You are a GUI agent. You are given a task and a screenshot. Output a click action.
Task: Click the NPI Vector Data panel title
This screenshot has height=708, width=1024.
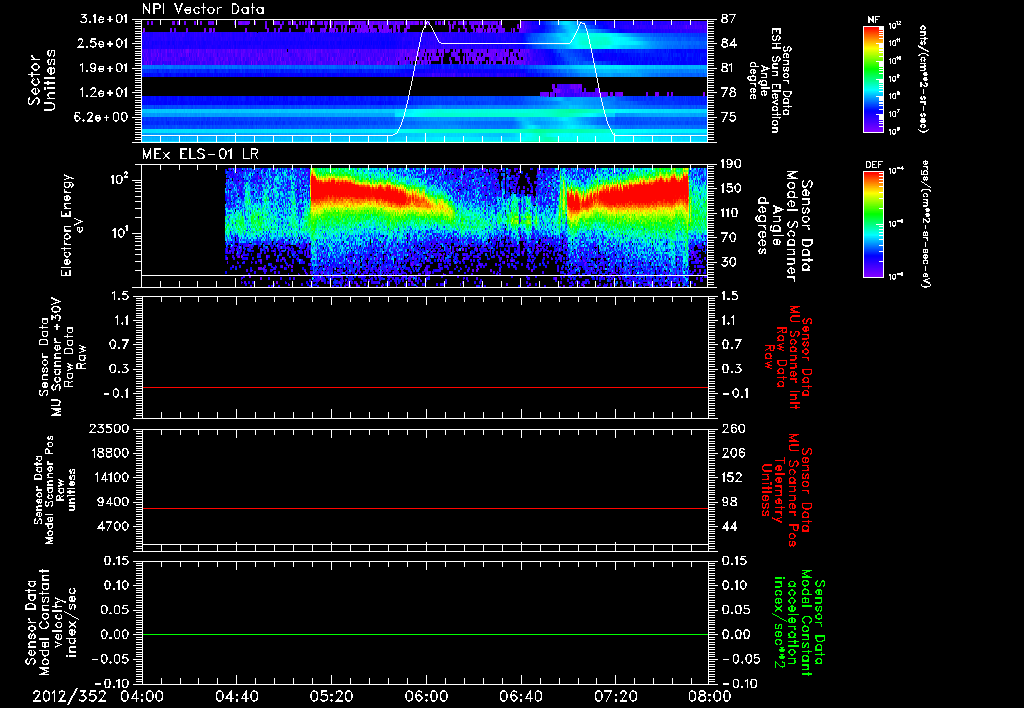point(204,9)
